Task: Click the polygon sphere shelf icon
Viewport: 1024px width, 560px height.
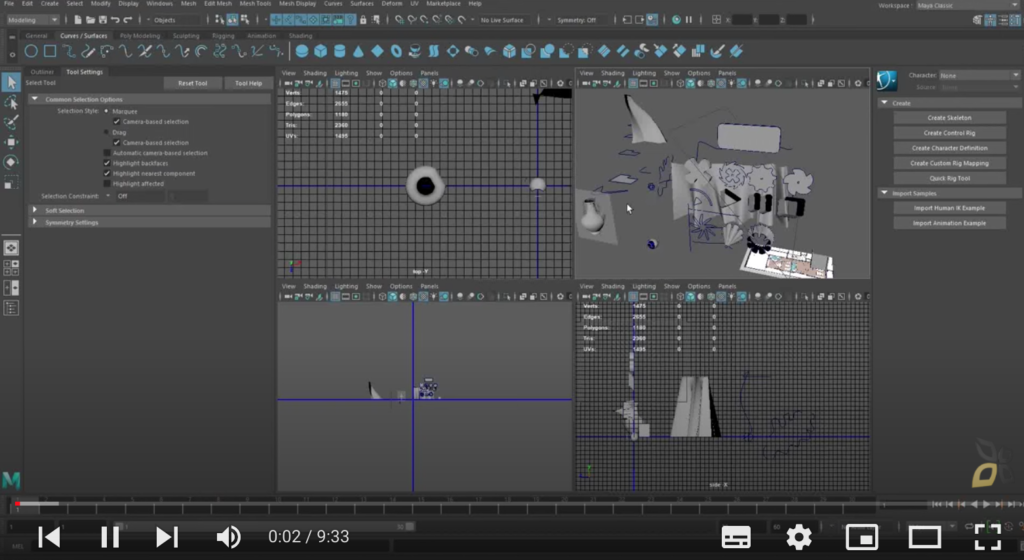Action: (302, 51)
